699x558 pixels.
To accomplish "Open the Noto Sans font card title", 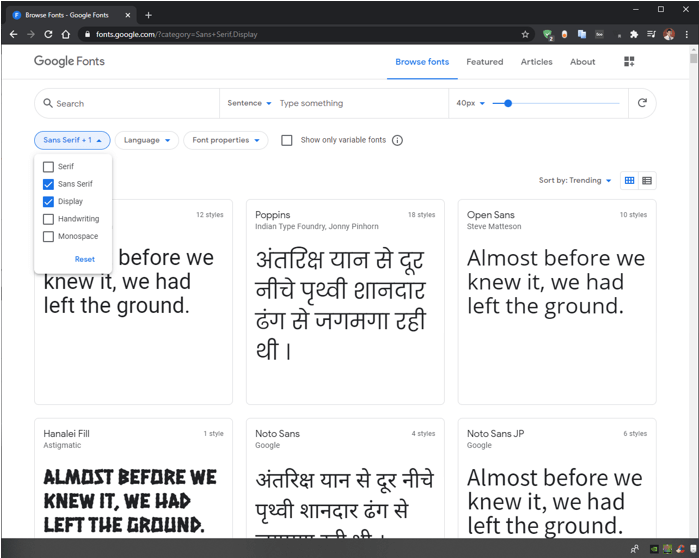I will tap(277, 433).
